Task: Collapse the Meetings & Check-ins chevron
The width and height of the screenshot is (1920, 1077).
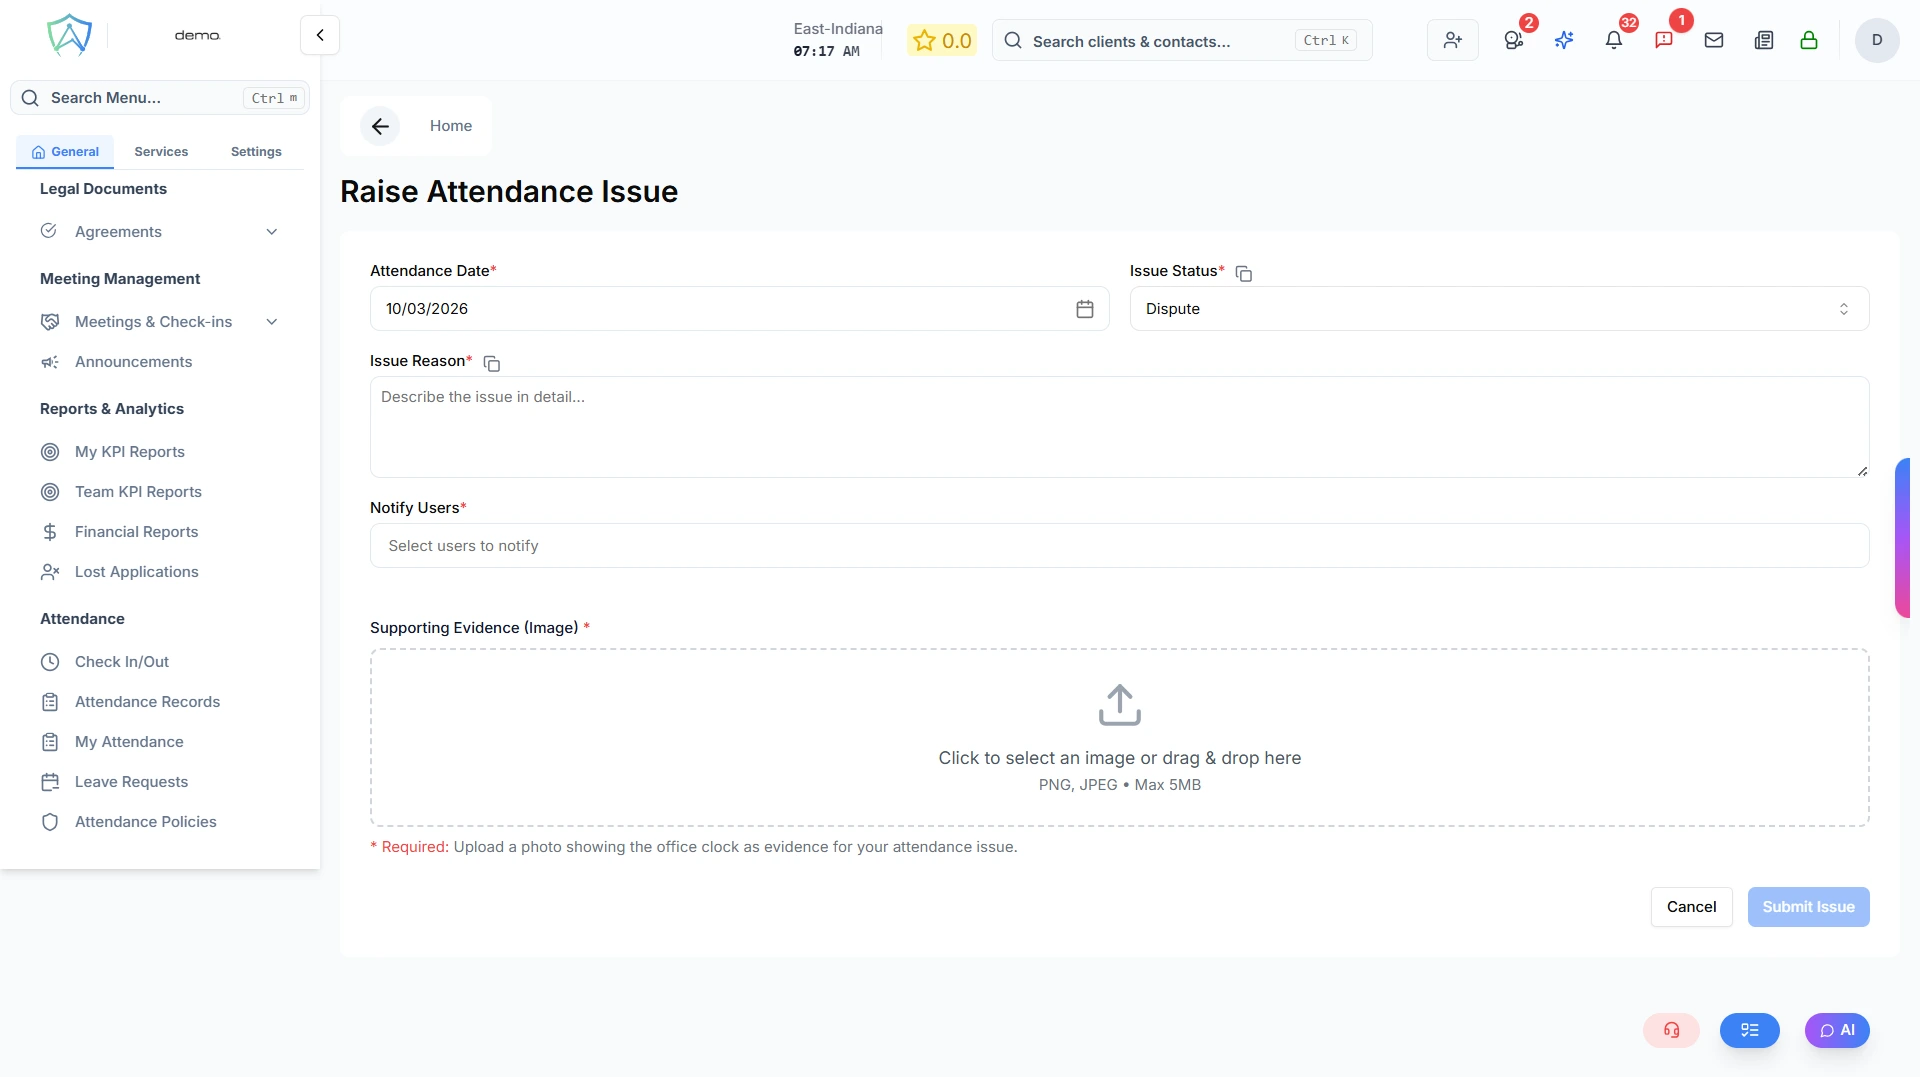Action: tap(271, 322)
